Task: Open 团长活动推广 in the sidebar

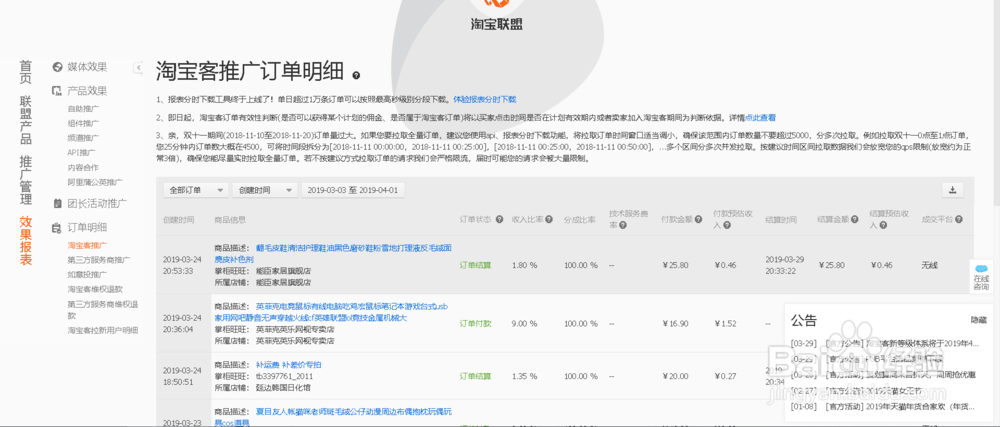Action: [98, 204]
